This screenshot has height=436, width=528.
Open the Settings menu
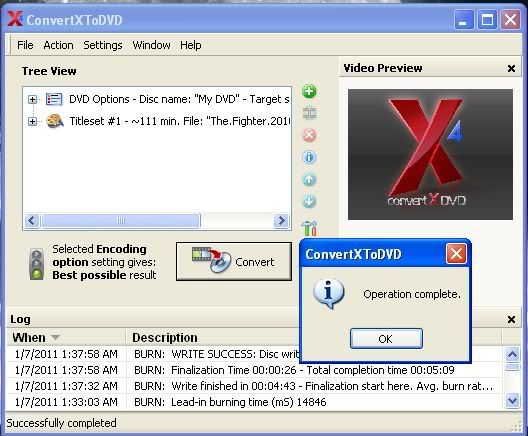103,45
